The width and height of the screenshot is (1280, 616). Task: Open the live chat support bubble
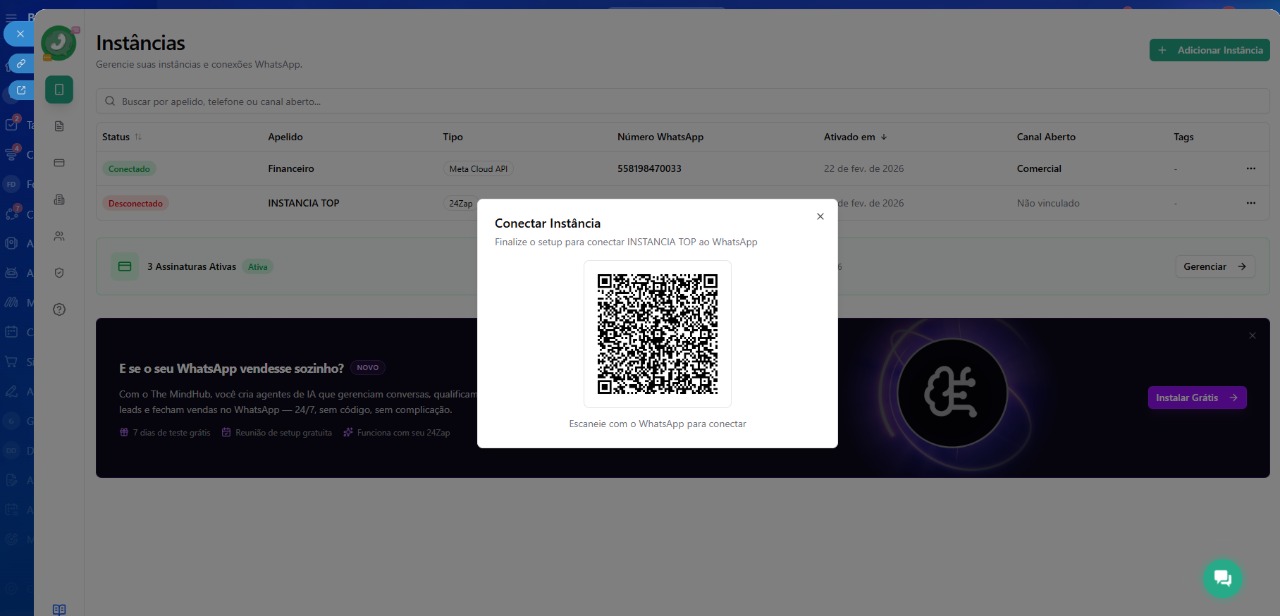[x=1222, y=578]
